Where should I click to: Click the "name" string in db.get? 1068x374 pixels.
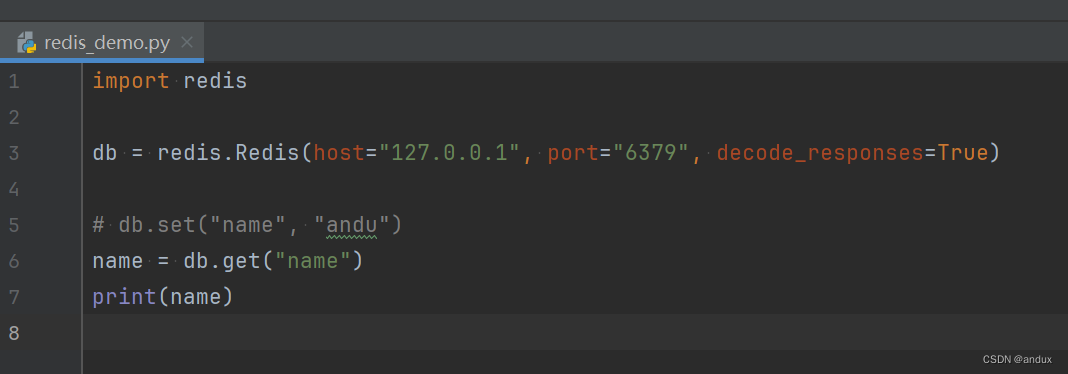[x=313, y=261]
